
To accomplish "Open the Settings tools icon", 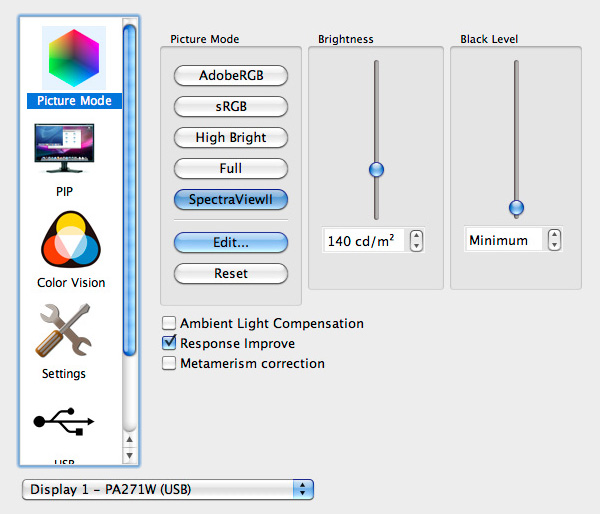I will (64, 331).
